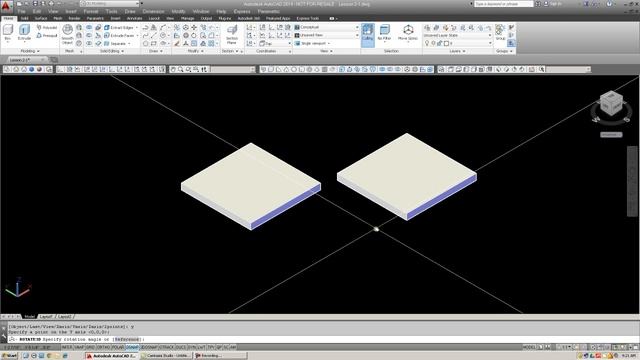Click the Windows Start button
Viewport: 640px width, 360px height.
(x=9, y=356)
